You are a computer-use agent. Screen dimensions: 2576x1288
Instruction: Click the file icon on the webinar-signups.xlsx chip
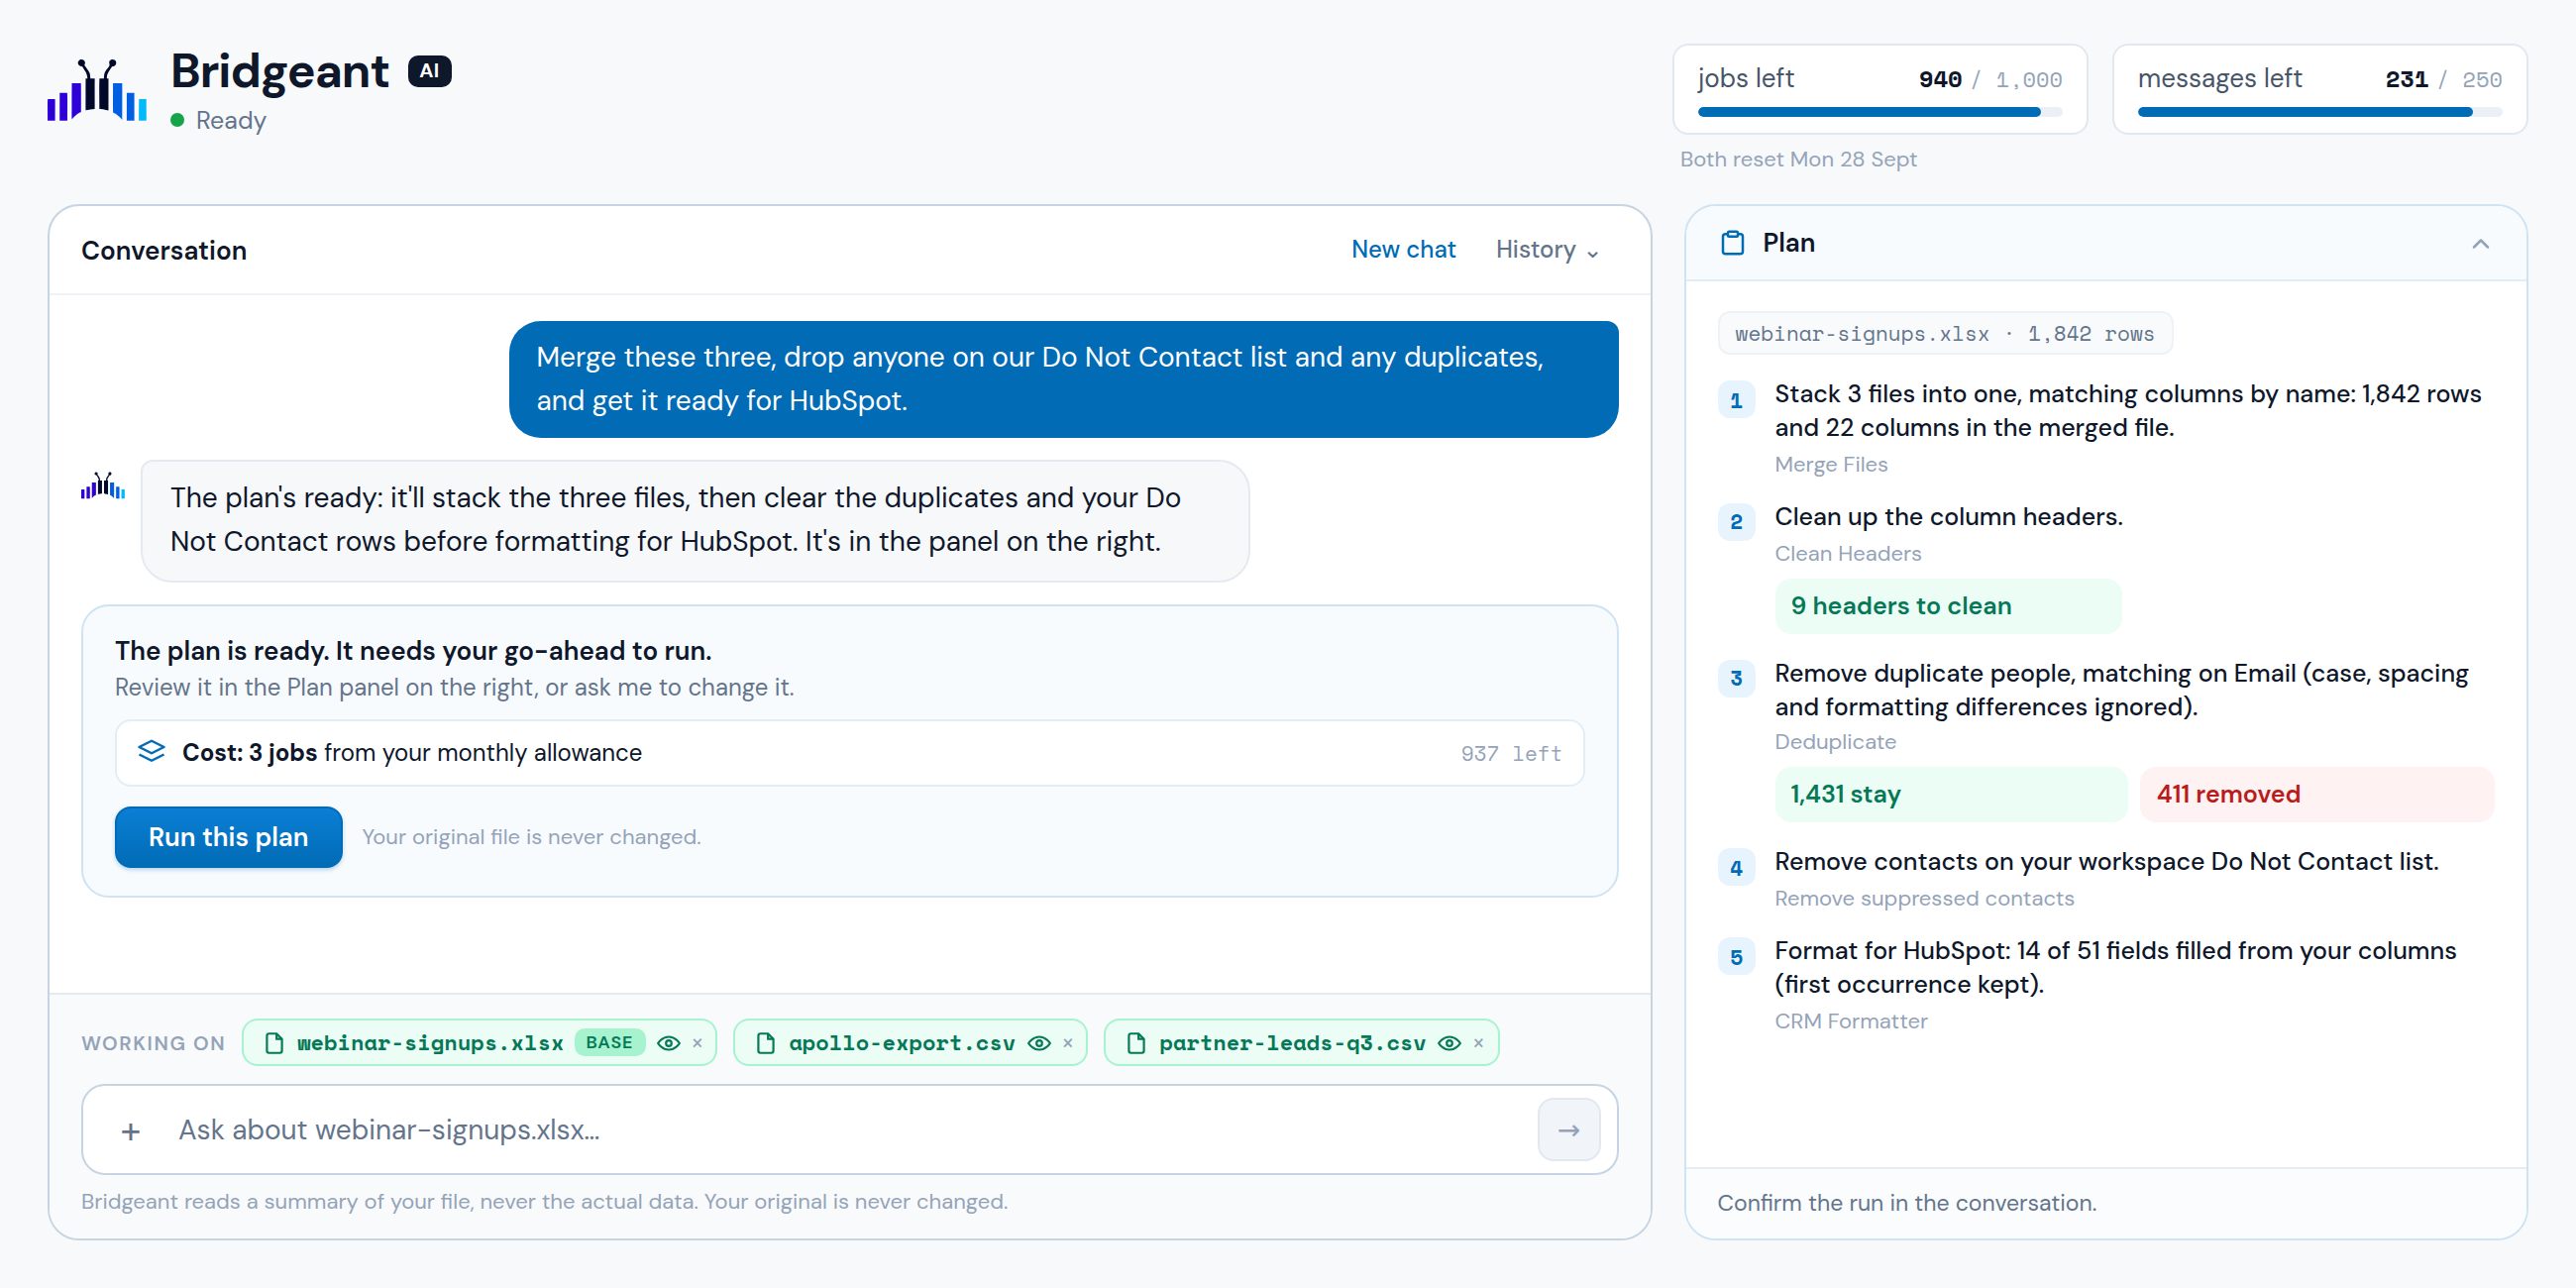pyautogui.click(x=274, y=1043)
